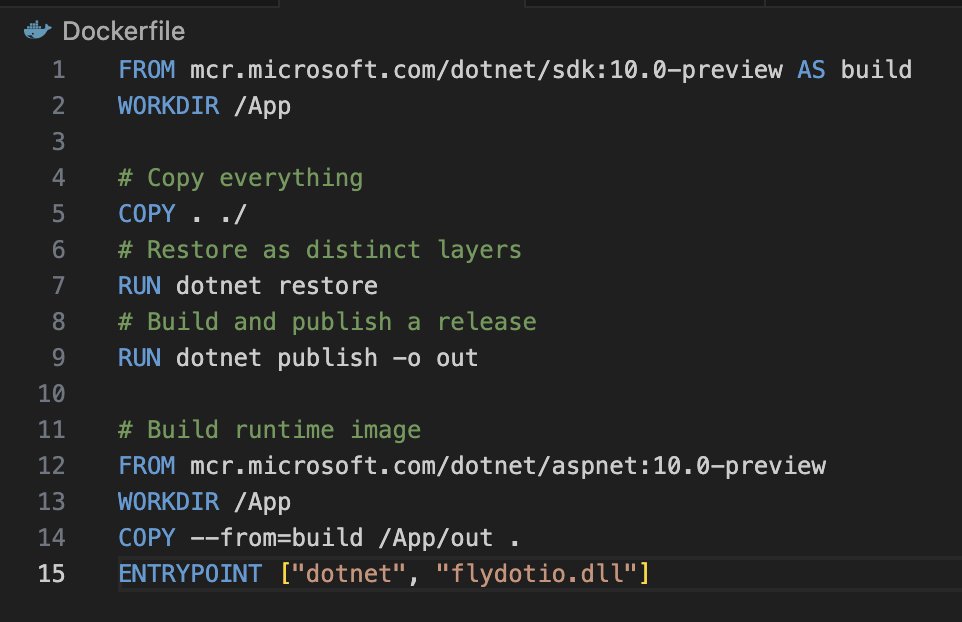The height and width of the screenshot is (622, 962).
Task: Click line number 9 in gutter
Action: coord(58,358)
